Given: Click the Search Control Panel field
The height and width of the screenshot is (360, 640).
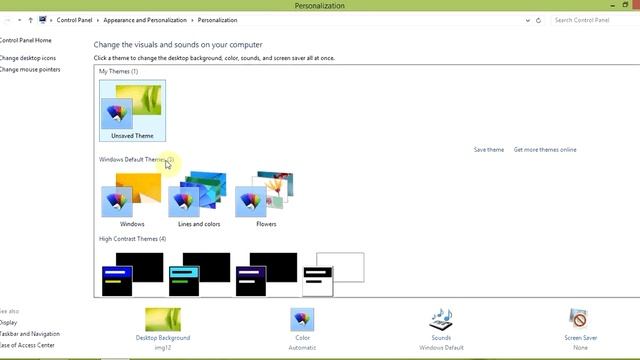Looking at the screenshot, I should click(595, 20).
